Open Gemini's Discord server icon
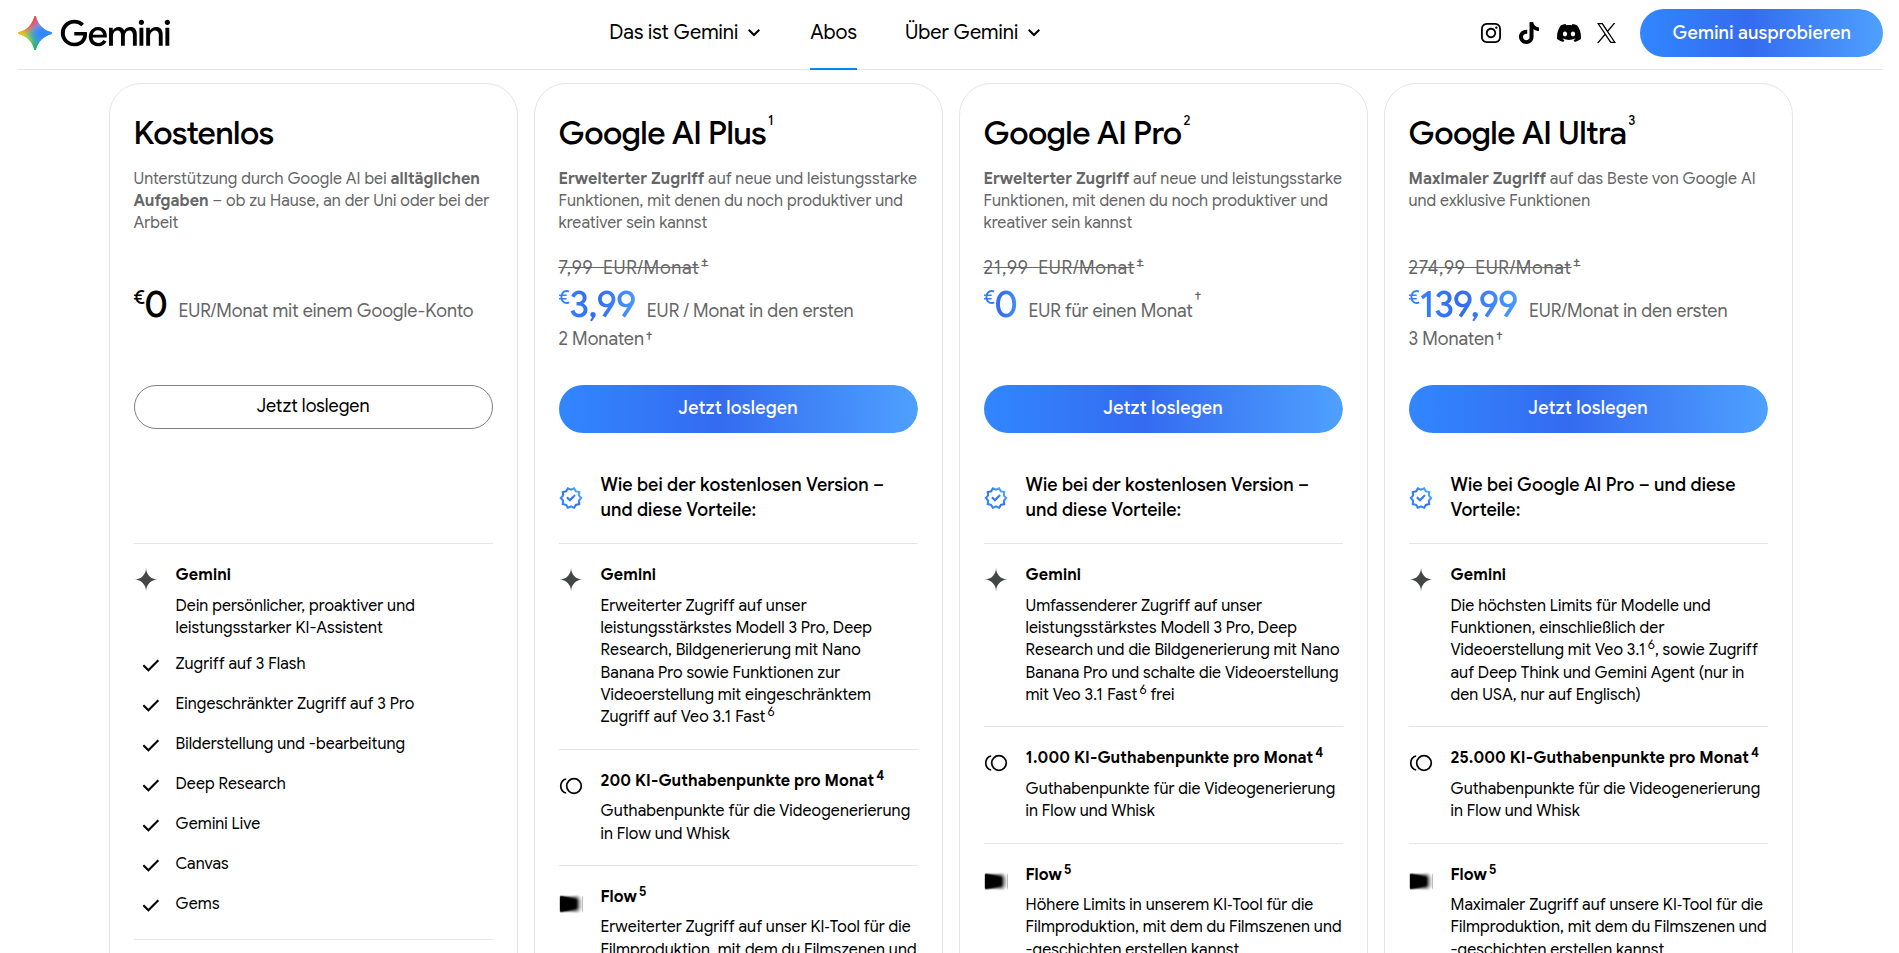Image resolution: width=1899 pixels, height=953 pixels. tap(1568, 33)
